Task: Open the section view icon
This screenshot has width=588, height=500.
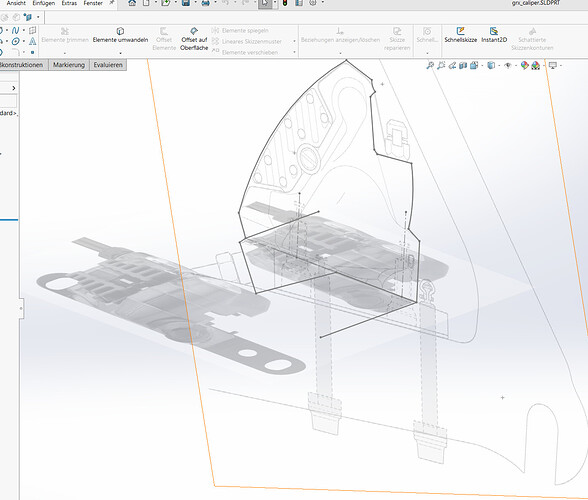Action: 463,66
